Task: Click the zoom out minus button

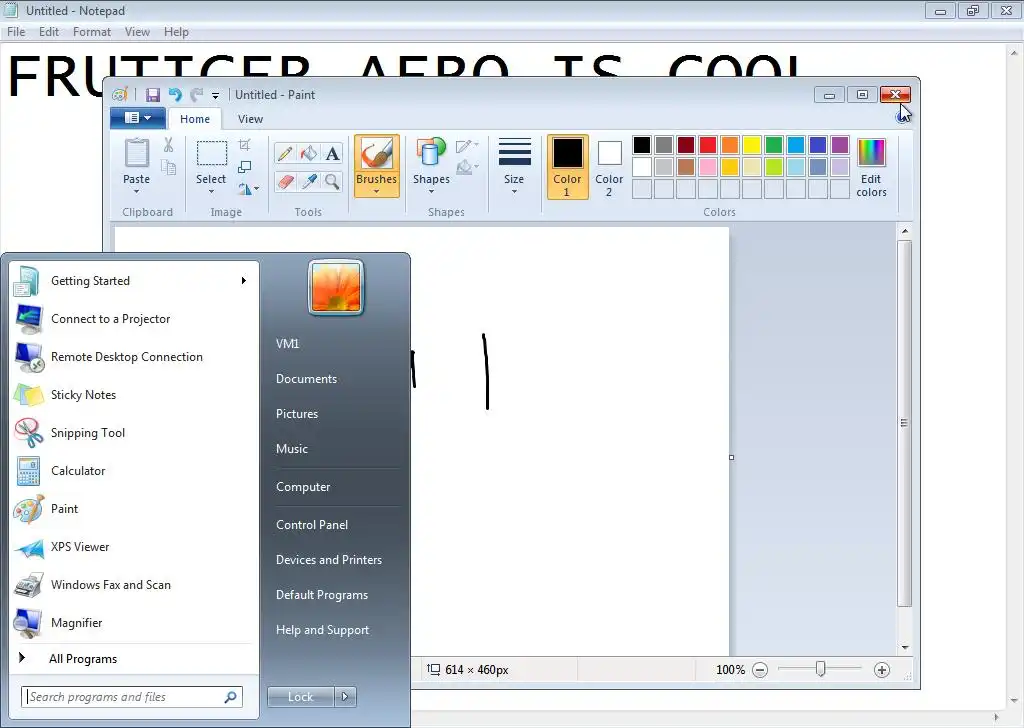Action: tap(760, 670)
